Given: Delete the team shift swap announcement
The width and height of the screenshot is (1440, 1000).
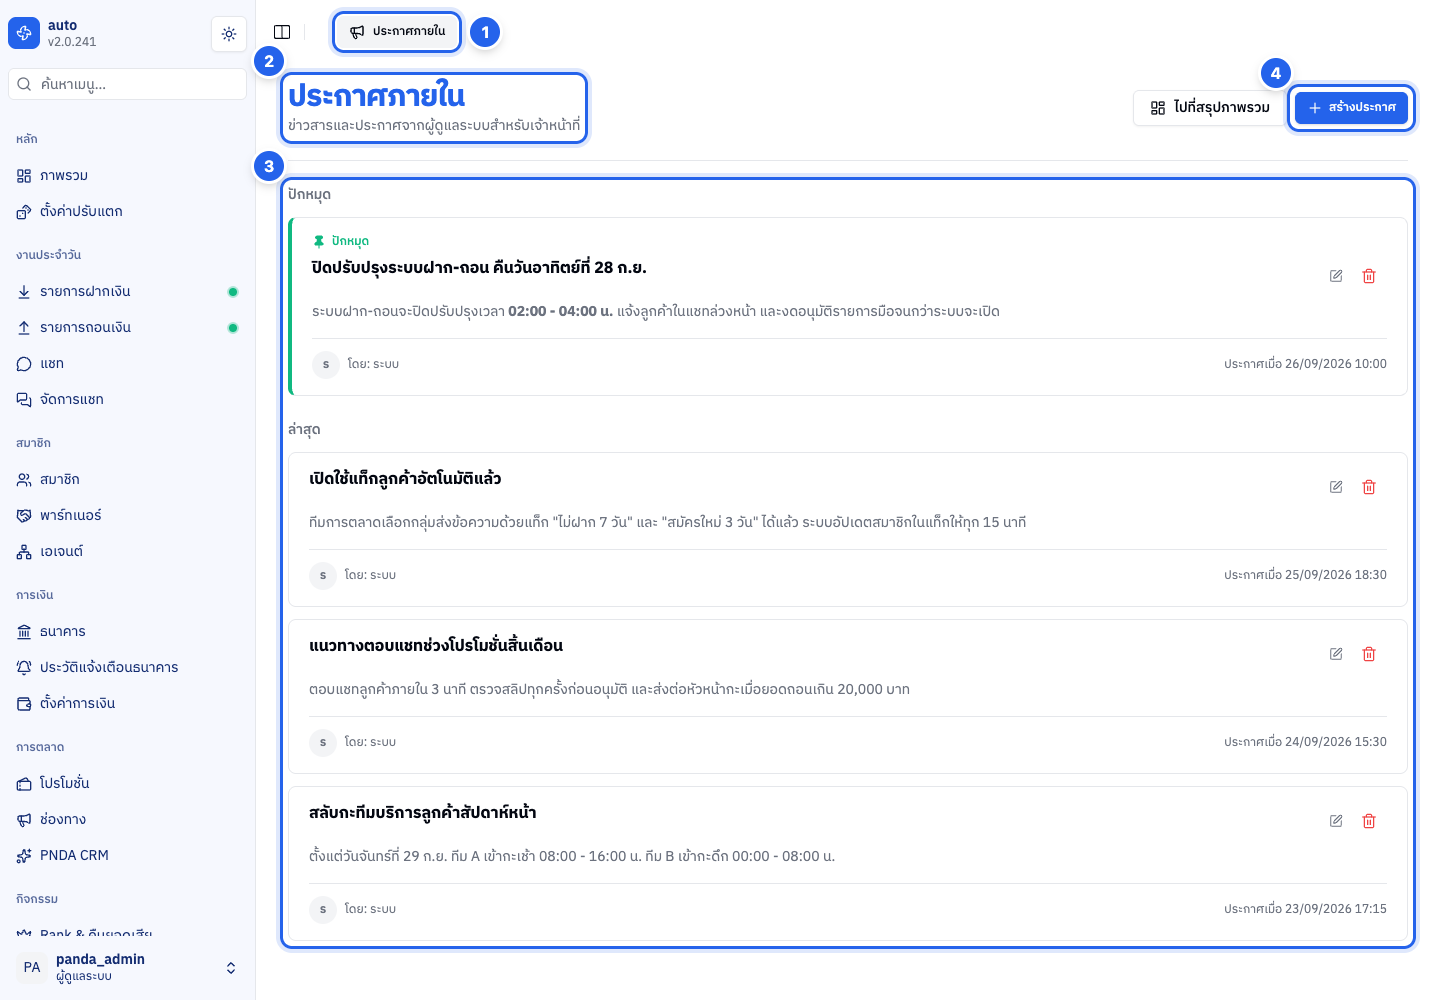Looking at the screenshot, I should pos(1369,821).
